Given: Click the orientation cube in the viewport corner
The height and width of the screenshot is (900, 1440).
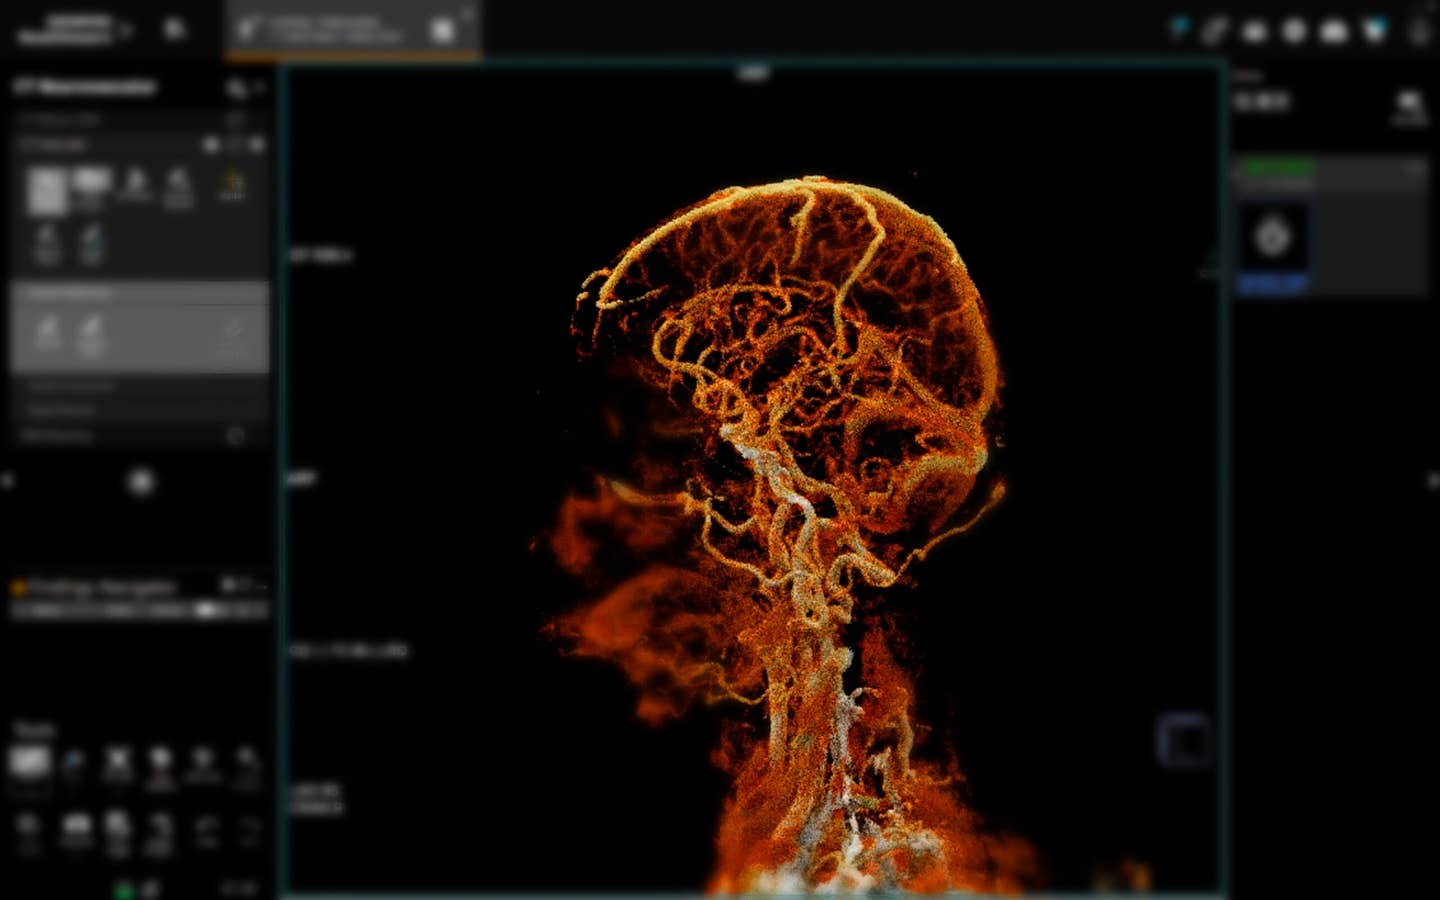Looking at the screenshot, I should 1184,741.
